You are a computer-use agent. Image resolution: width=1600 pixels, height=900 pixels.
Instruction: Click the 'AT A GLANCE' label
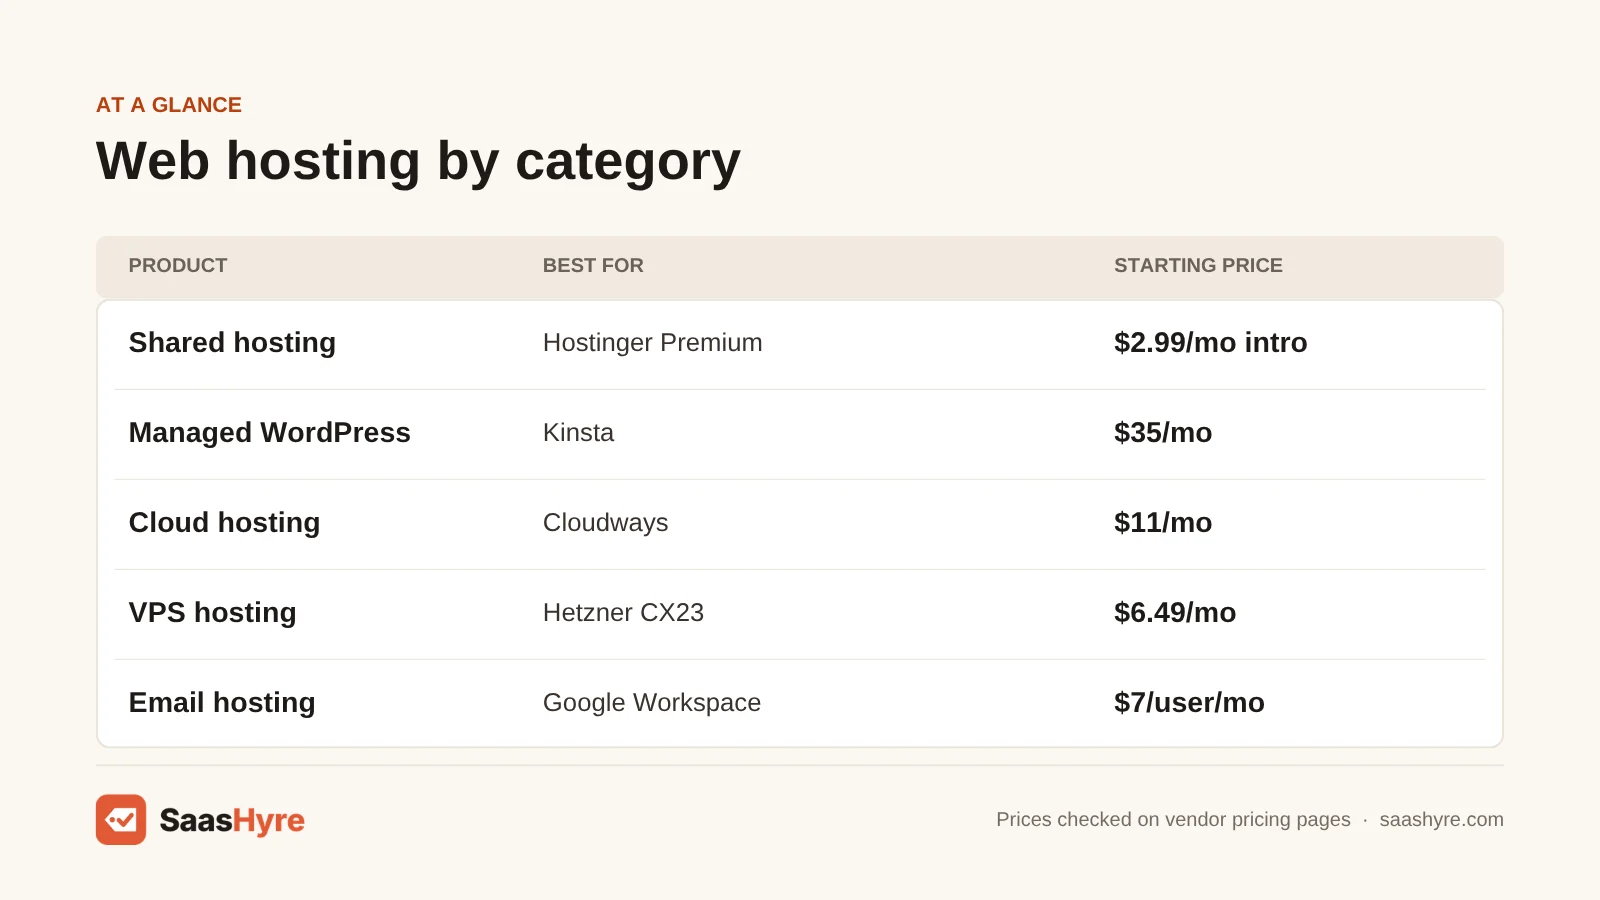(x=169, y=105)
